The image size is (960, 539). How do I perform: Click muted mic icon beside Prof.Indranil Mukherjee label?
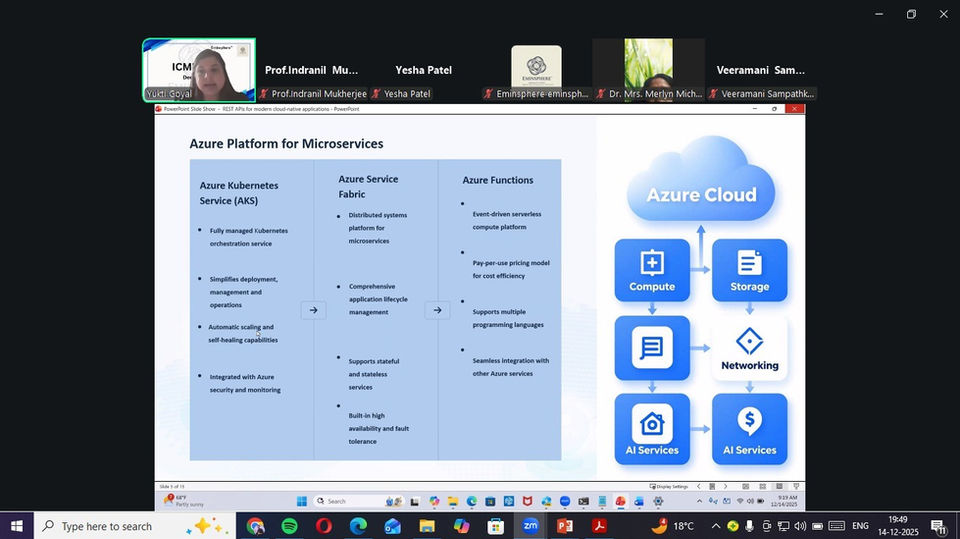tap(264, 94)
